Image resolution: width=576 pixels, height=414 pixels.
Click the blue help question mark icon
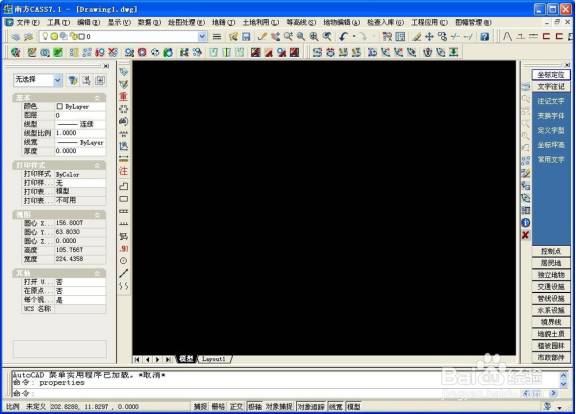[485, 36]
